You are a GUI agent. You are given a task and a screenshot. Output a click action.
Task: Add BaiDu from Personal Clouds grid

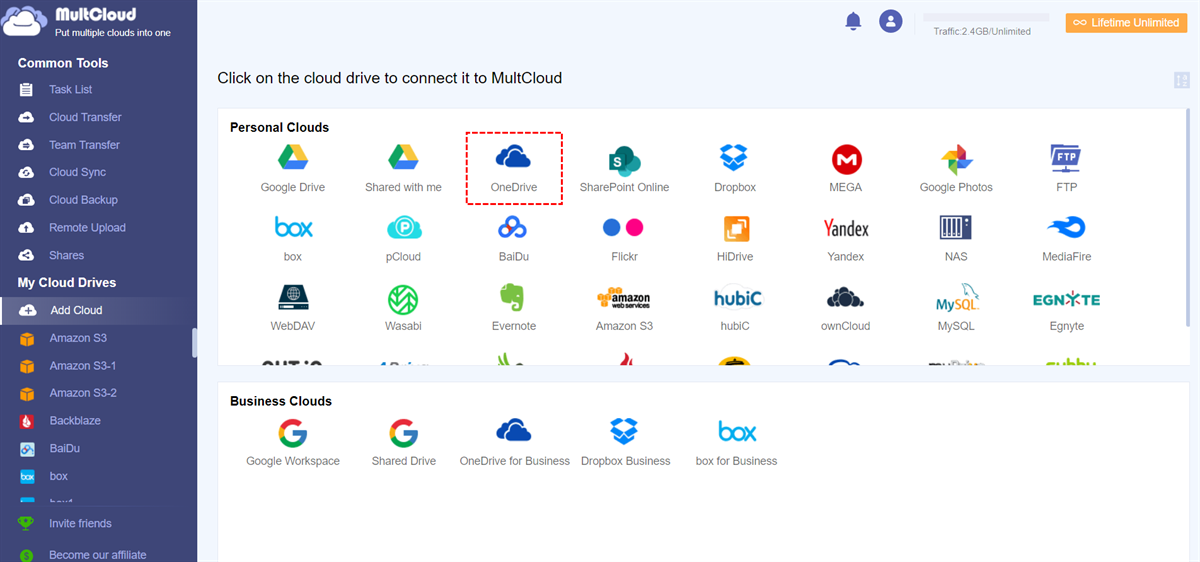(x=514, y=238)
